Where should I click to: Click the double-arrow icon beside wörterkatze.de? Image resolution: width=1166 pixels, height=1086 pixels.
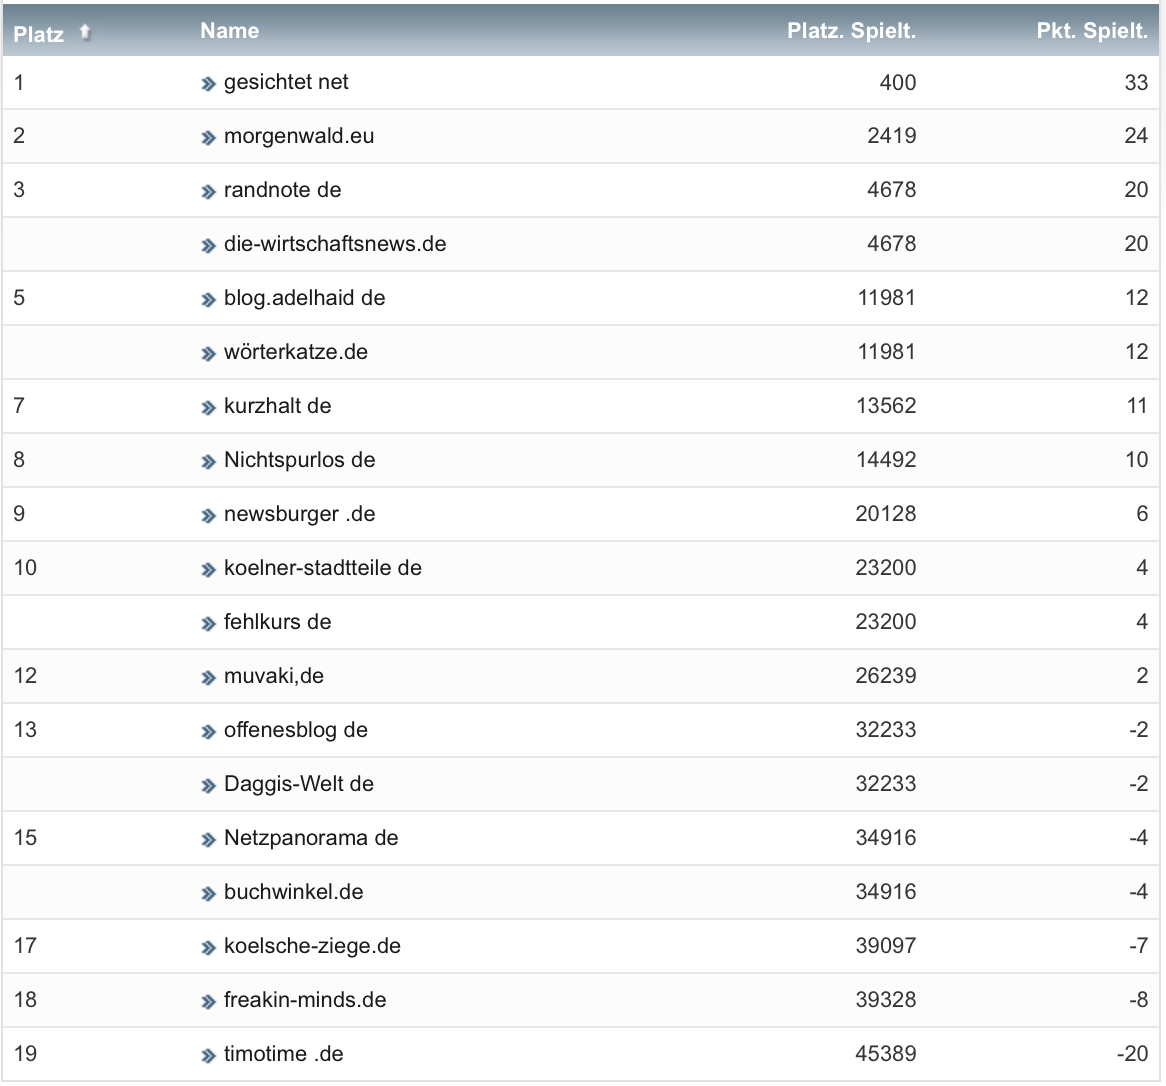tap(208, 353)
